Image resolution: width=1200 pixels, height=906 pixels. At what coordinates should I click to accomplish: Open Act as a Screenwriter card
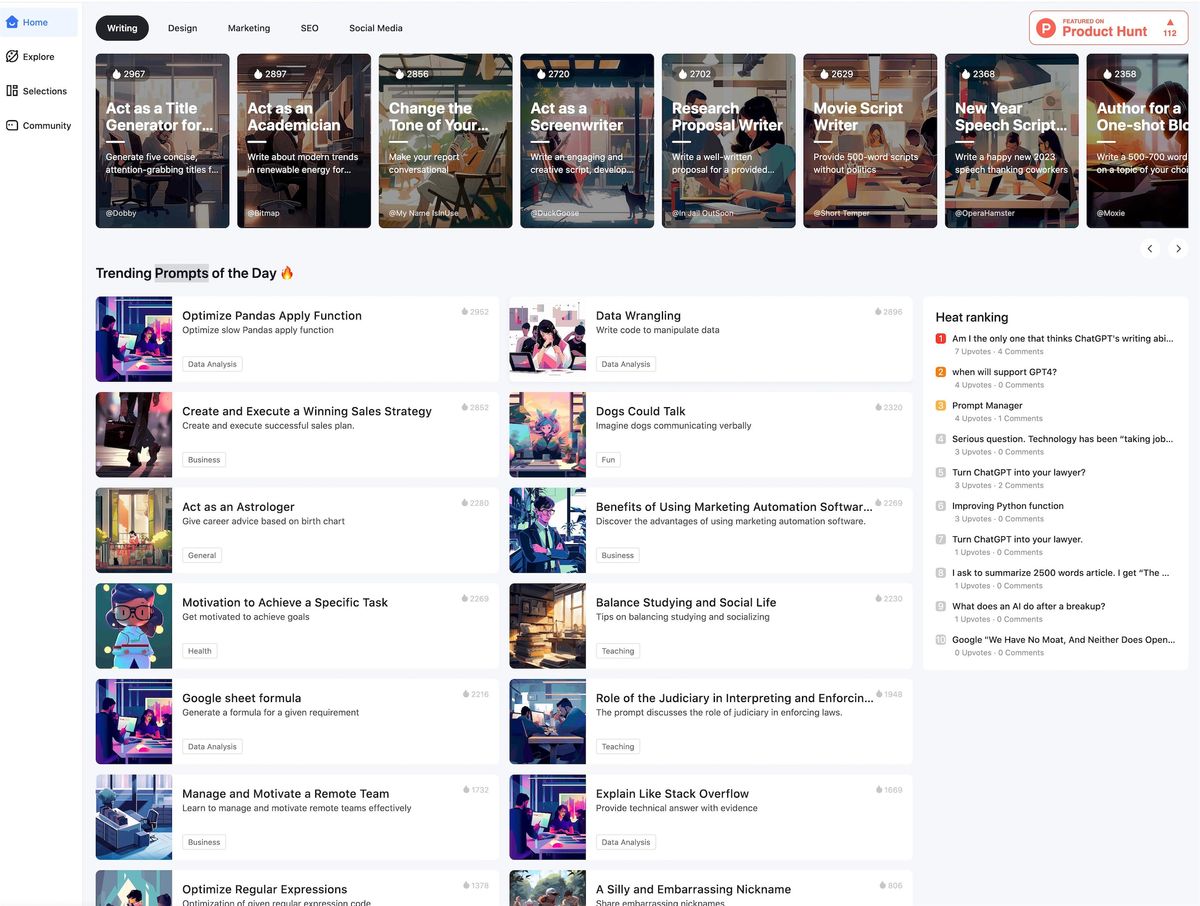(587, 141)
